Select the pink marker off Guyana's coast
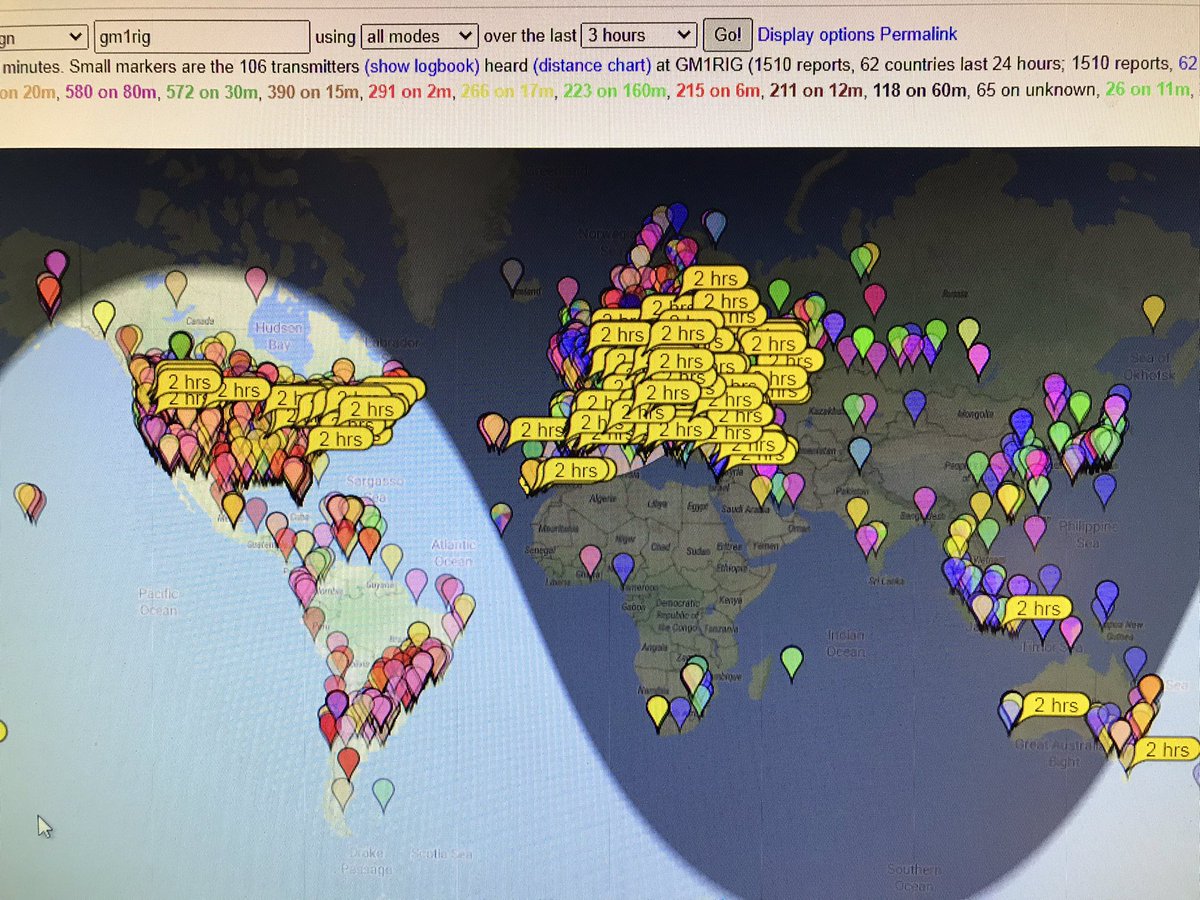Screen dimensions: 1200x900 pyautogui.click(x=417, y=584)
